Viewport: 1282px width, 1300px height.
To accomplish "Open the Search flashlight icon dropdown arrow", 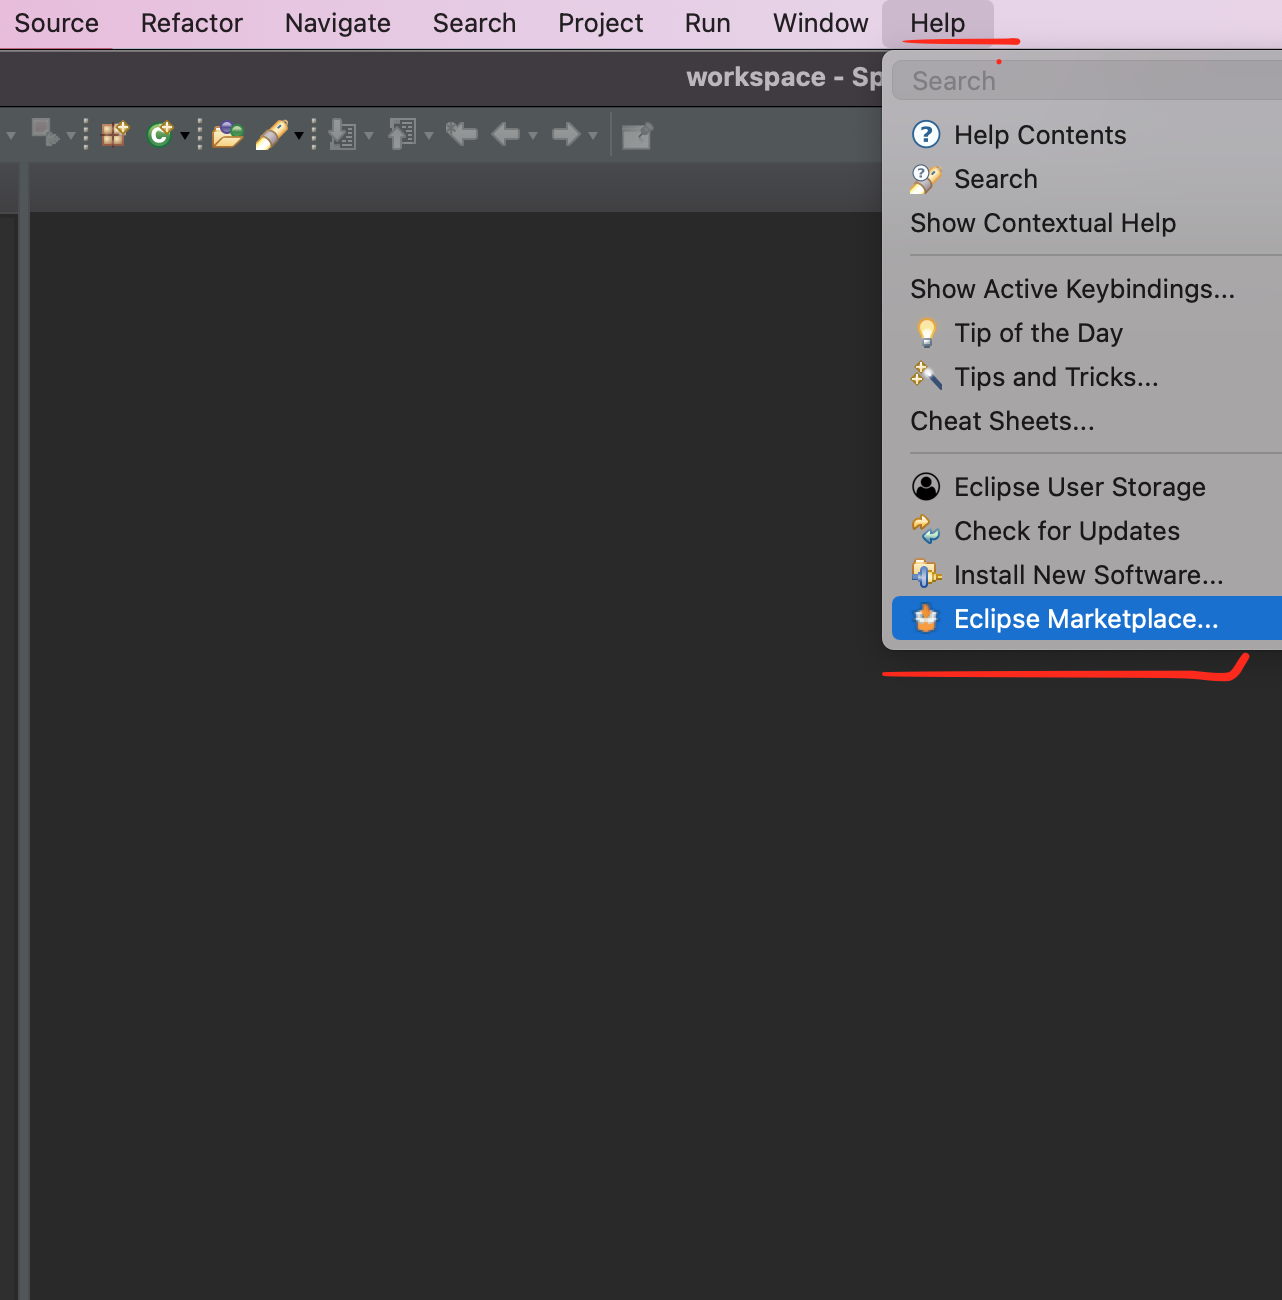I will pos(299,135).
